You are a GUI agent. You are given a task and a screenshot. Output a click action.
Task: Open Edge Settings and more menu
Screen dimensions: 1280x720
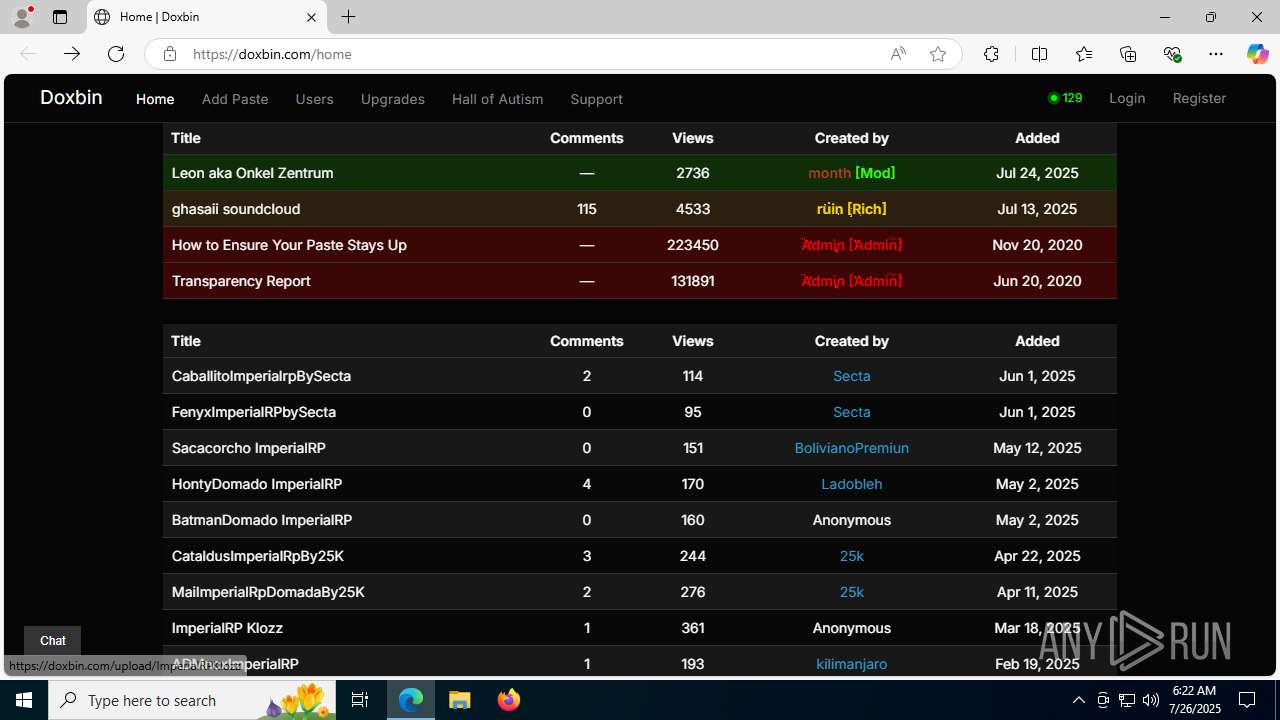pos(1216,54)
